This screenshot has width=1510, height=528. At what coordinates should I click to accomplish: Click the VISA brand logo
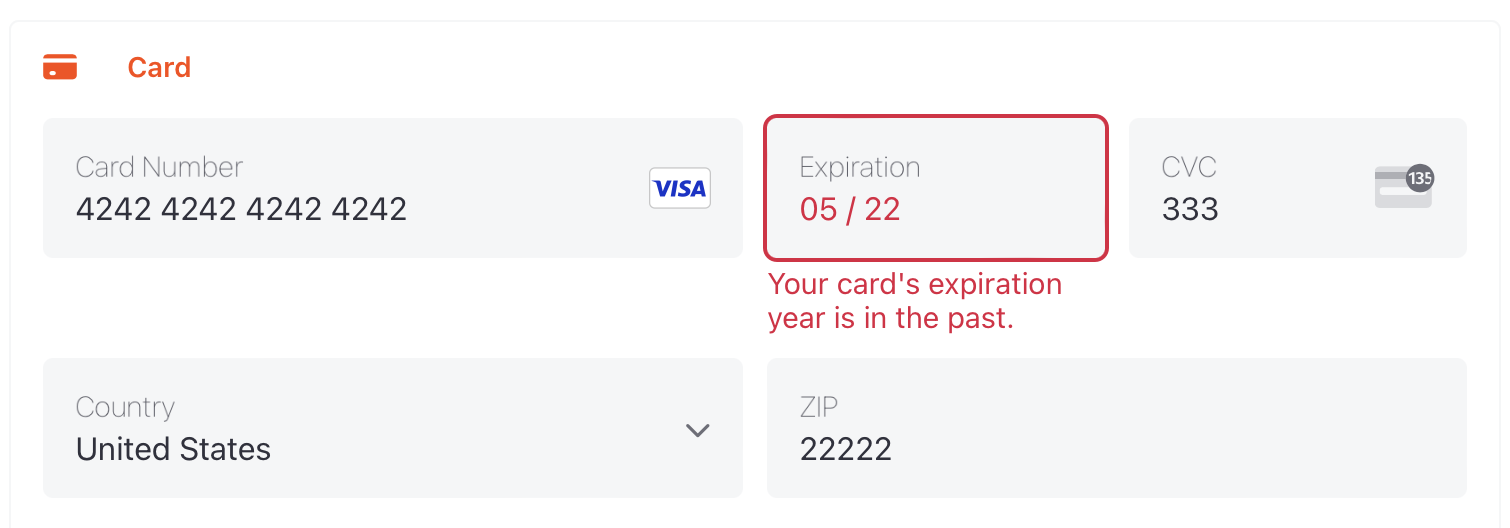click(x=680, y=188)
